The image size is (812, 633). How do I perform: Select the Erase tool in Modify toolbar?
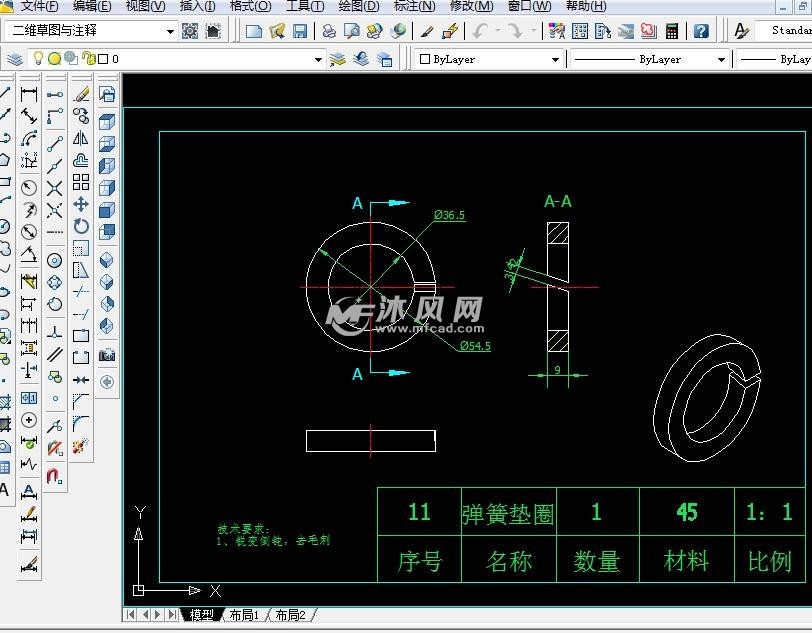tap(81, 95)
